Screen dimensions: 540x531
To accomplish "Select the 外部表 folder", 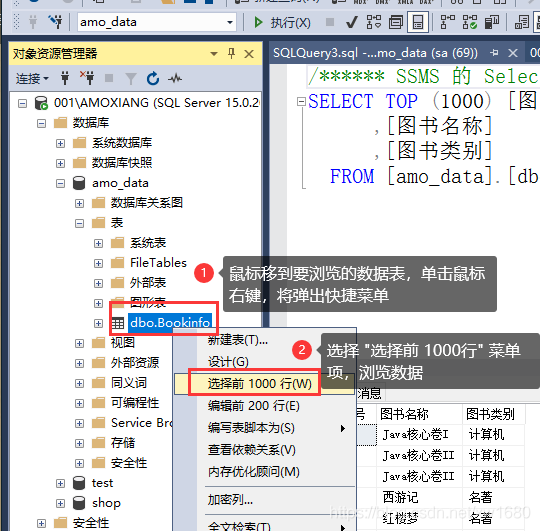I will point(148,283).
